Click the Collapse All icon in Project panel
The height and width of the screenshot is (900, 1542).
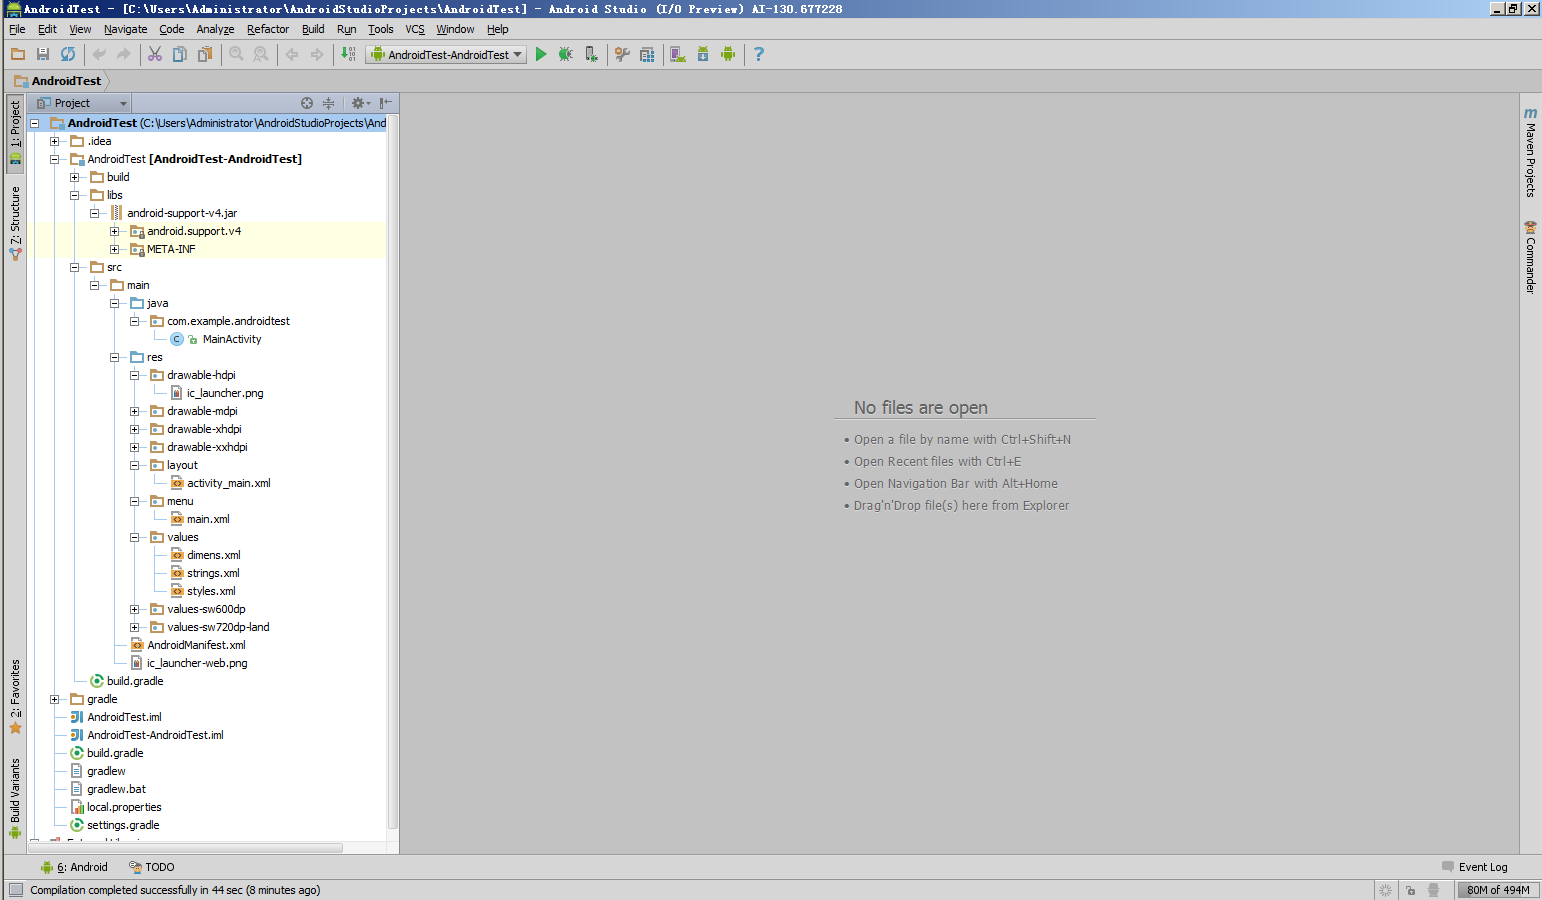pos(328,103)
